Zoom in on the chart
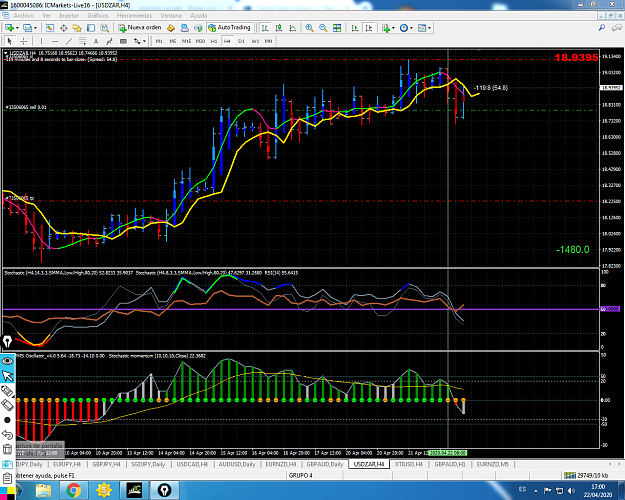 [x=309, y=28]
